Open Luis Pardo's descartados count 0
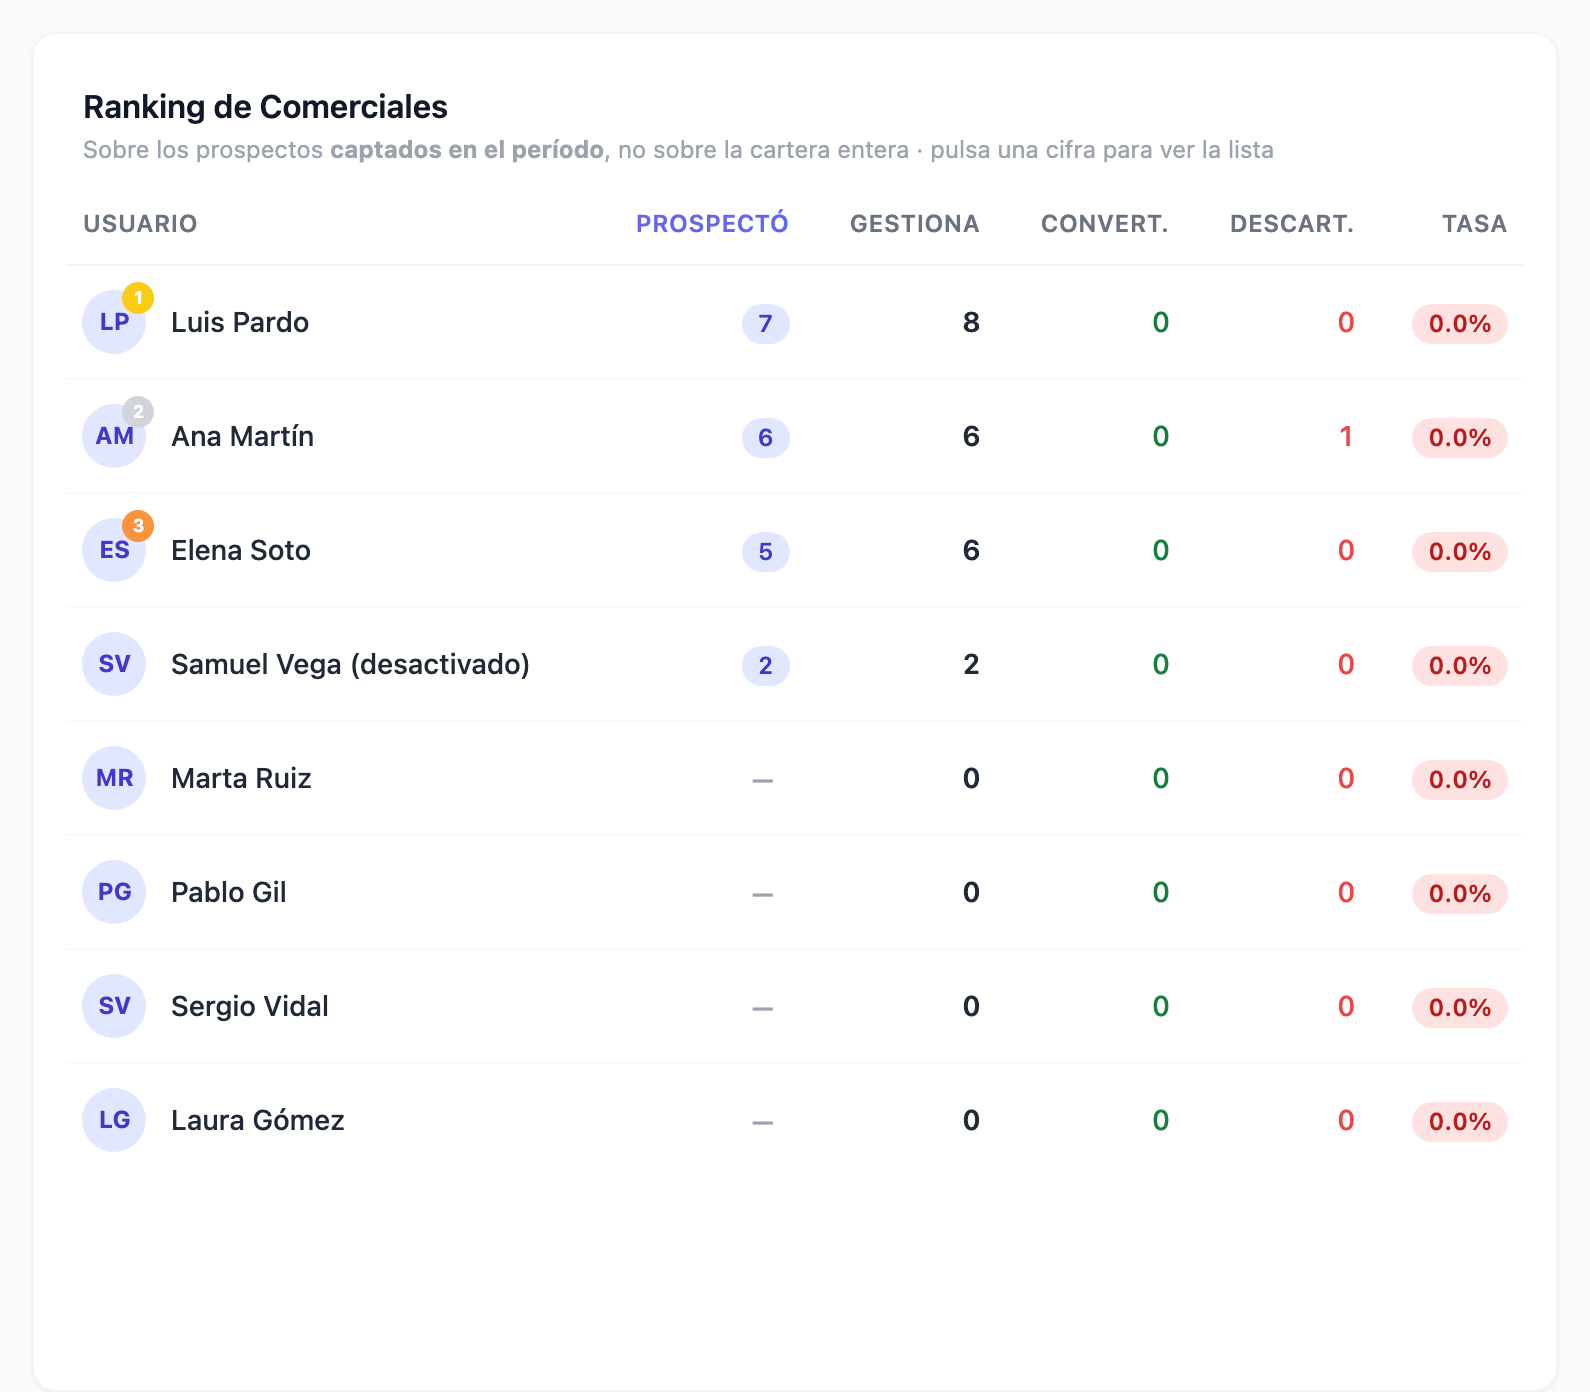Image resolution: width=1590 pixels, height=1392 pixels. [x=1346, y=323]
